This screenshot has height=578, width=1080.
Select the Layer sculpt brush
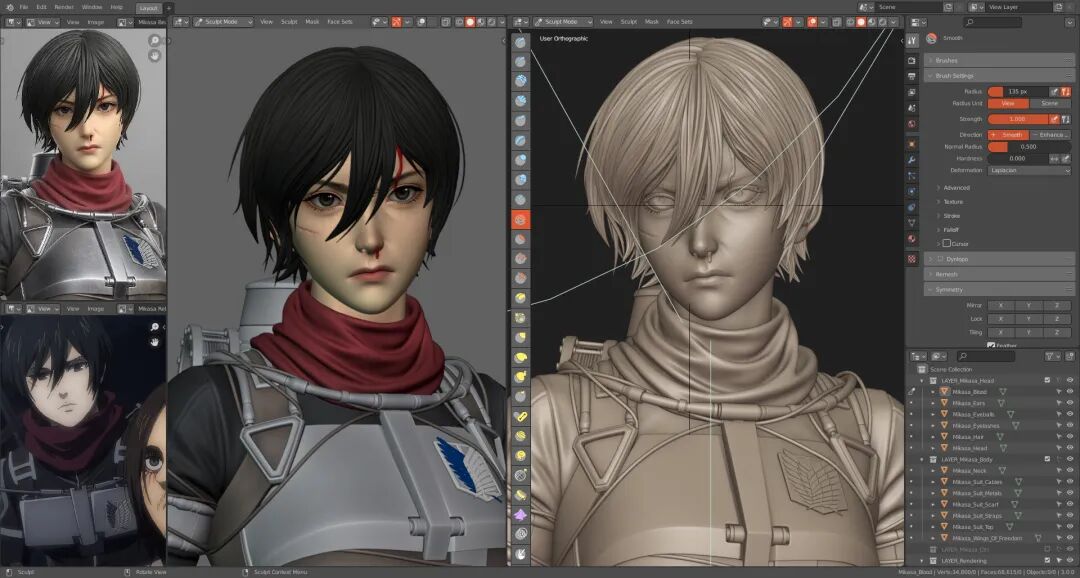[521, 141]
